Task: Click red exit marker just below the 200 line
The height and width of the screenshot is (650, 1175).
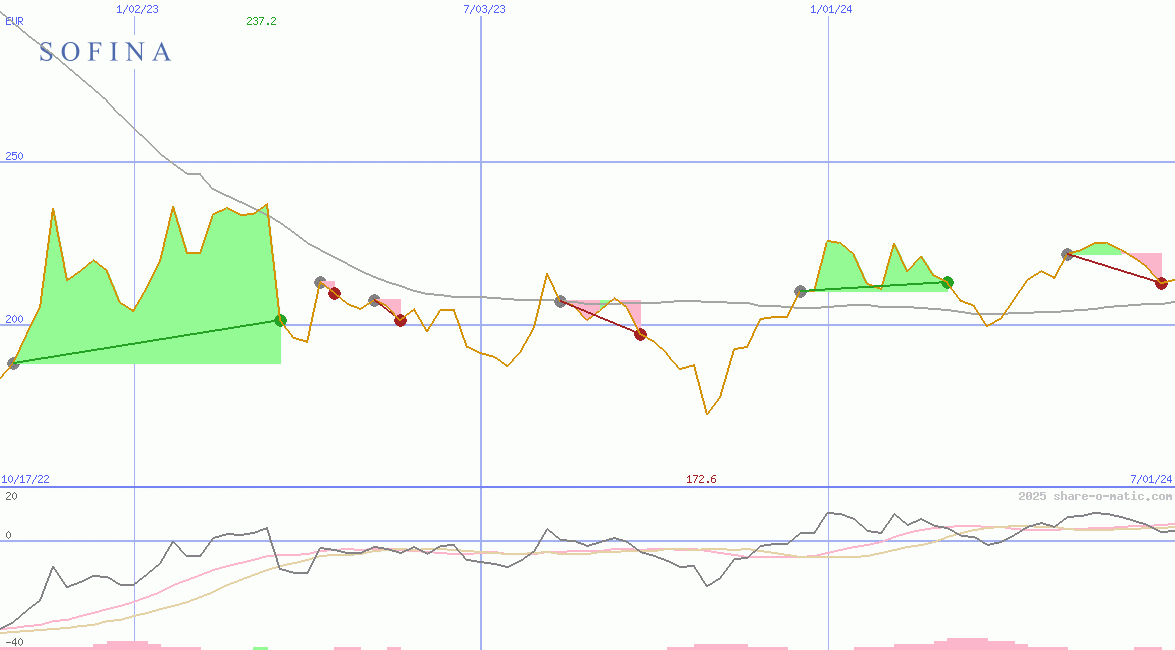Action: point(400,320)
